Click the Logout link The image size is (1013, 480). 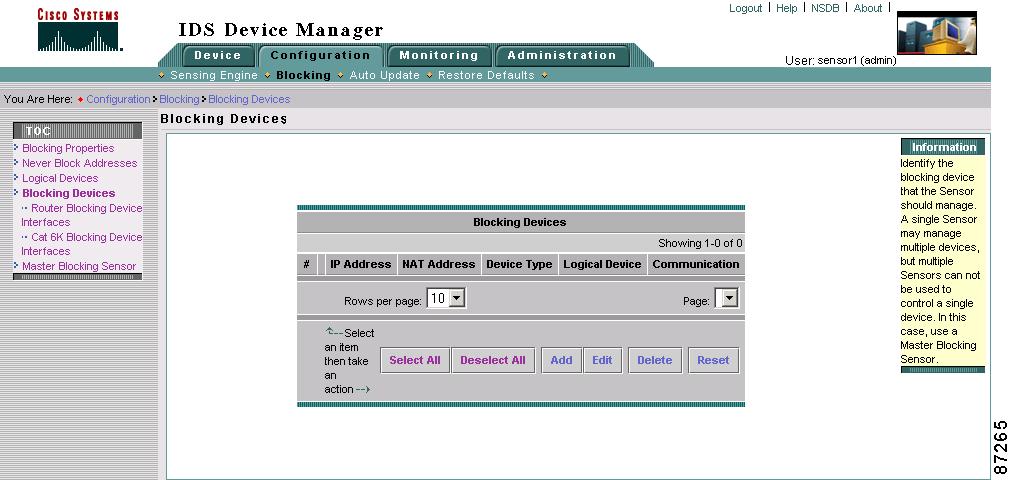point(746,8)
